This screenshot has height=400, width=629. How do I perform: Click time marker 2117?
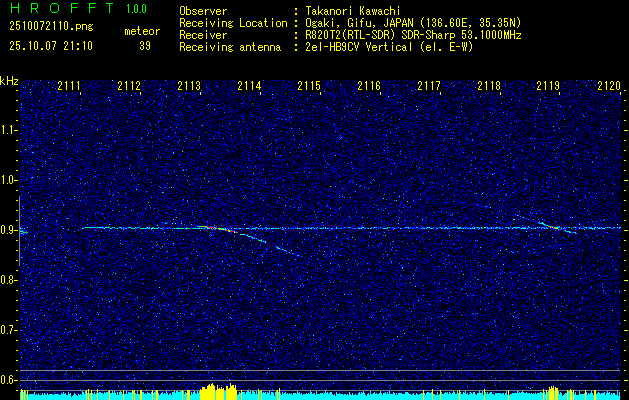429,86
